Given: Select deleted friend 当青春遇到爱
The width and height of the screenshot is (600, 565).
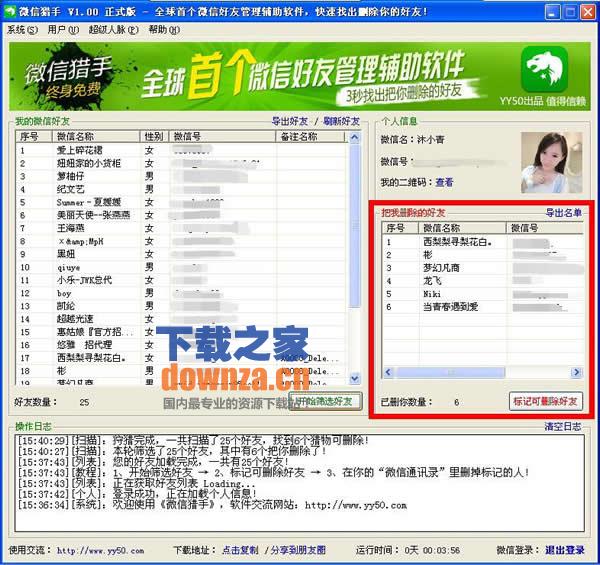Looking at the screenshot, I should point(483,307).
